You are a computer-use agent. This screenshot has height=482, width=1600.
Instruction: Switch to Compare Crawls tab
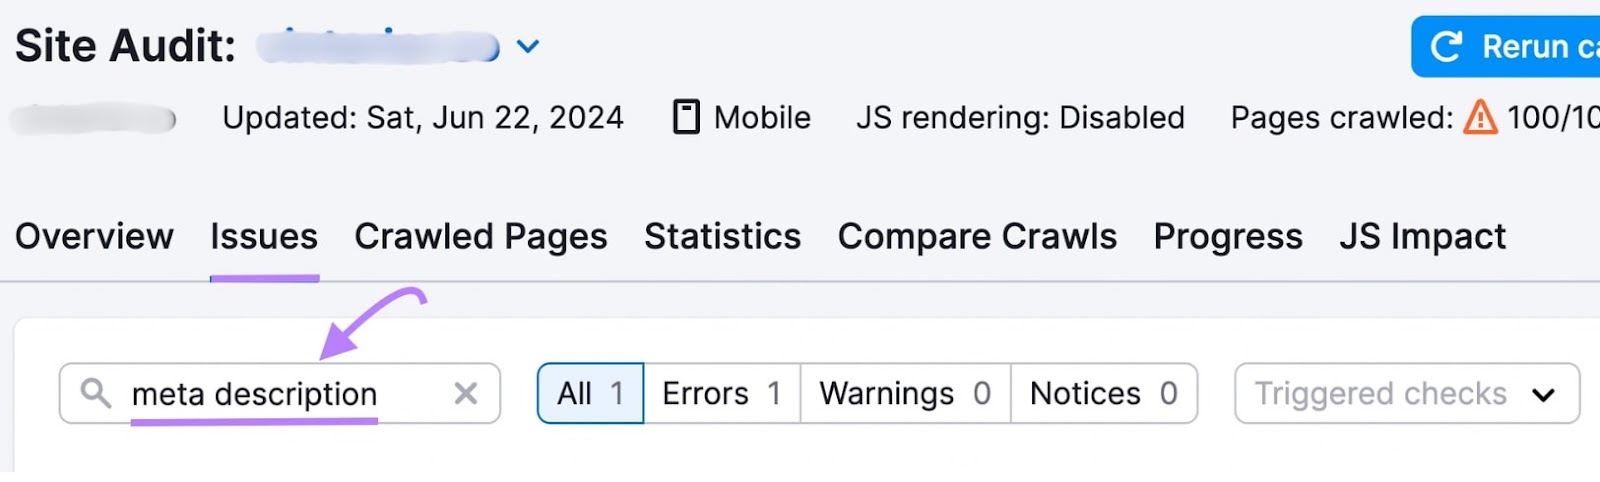click(x=977, y=237)
